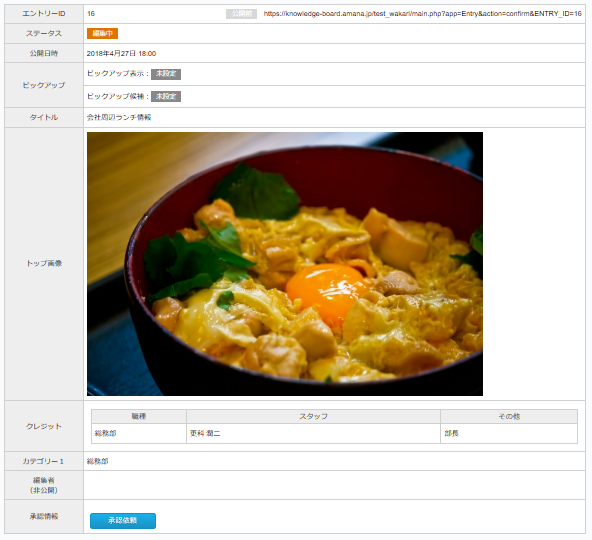Screen dimensions: 592x540
Task: Select the title text 会社周辺ランチ情報
Action: point(119,117)
